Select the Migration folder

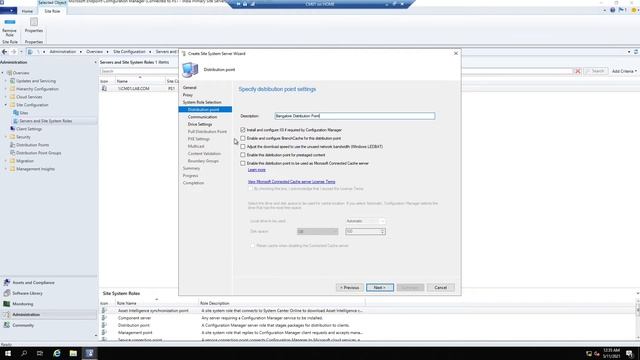pos(25,161)
